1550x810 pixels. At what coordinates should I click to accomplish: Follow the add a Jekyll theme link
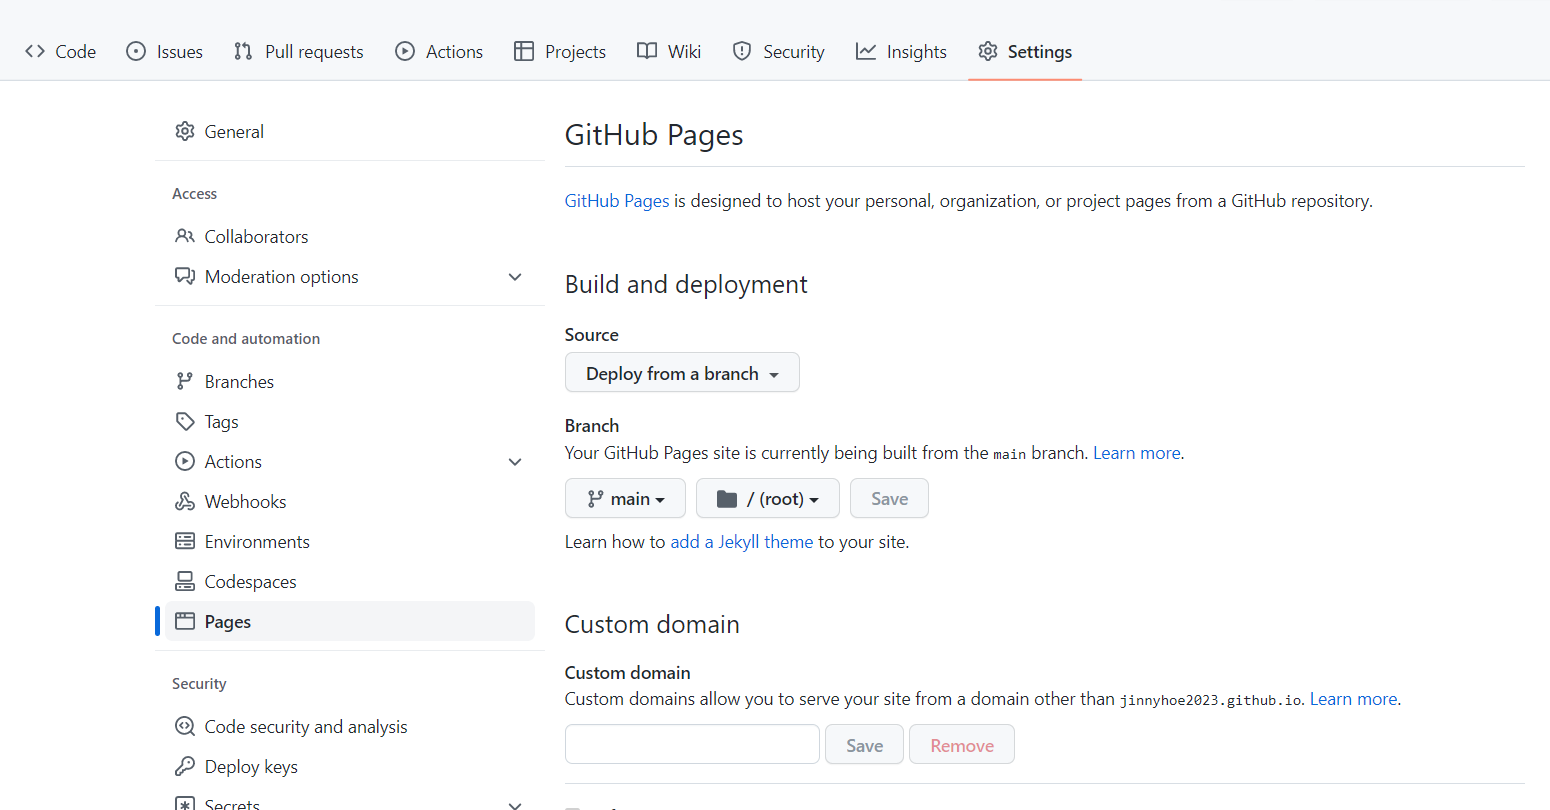coord(742,542)
